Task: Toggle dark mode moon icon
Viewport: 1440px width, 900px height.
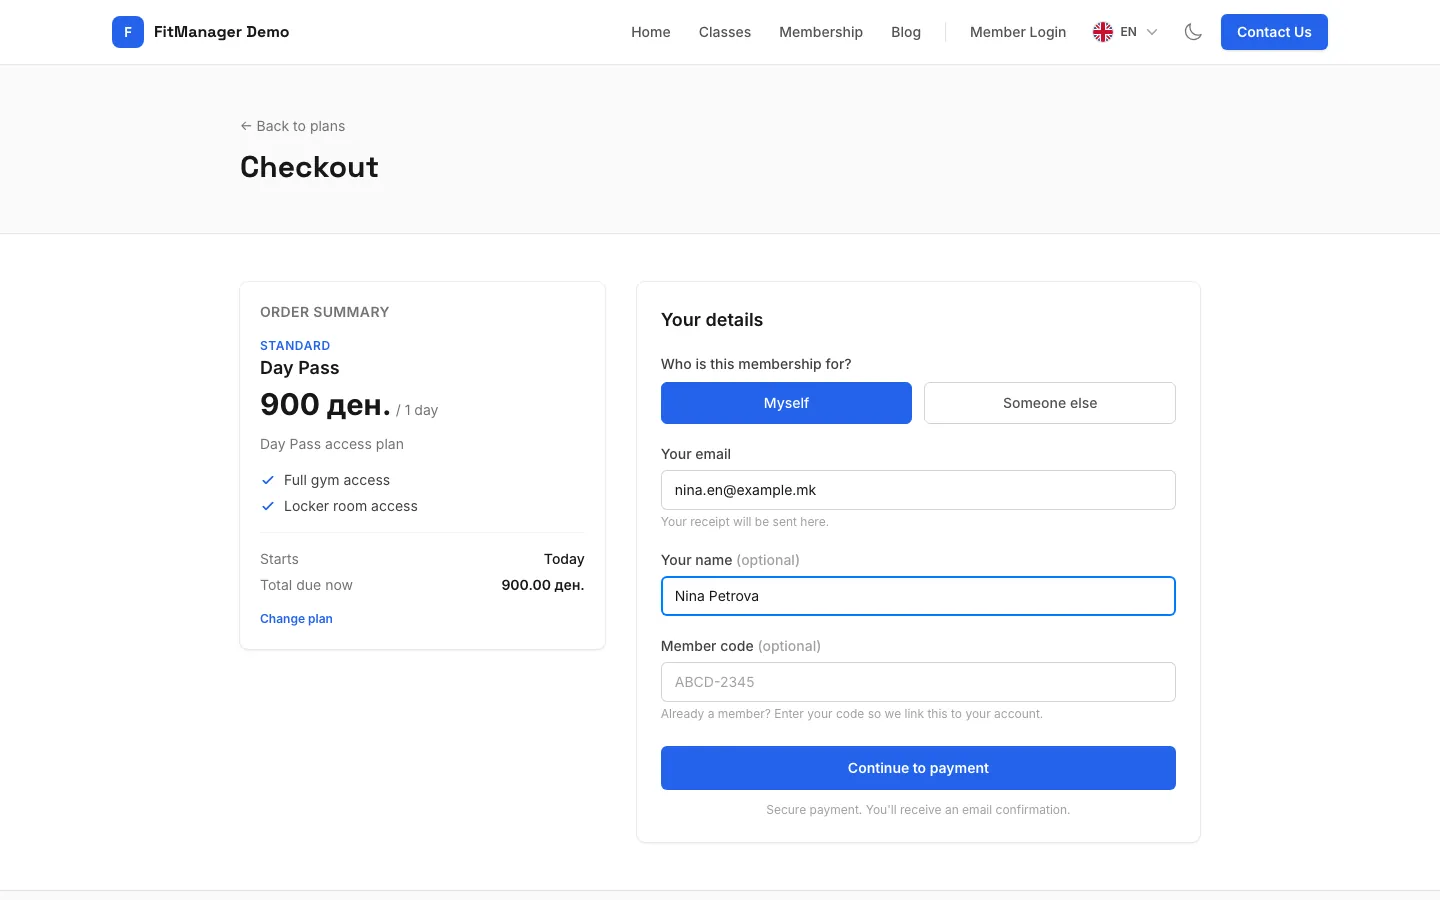Action: 1193,32
